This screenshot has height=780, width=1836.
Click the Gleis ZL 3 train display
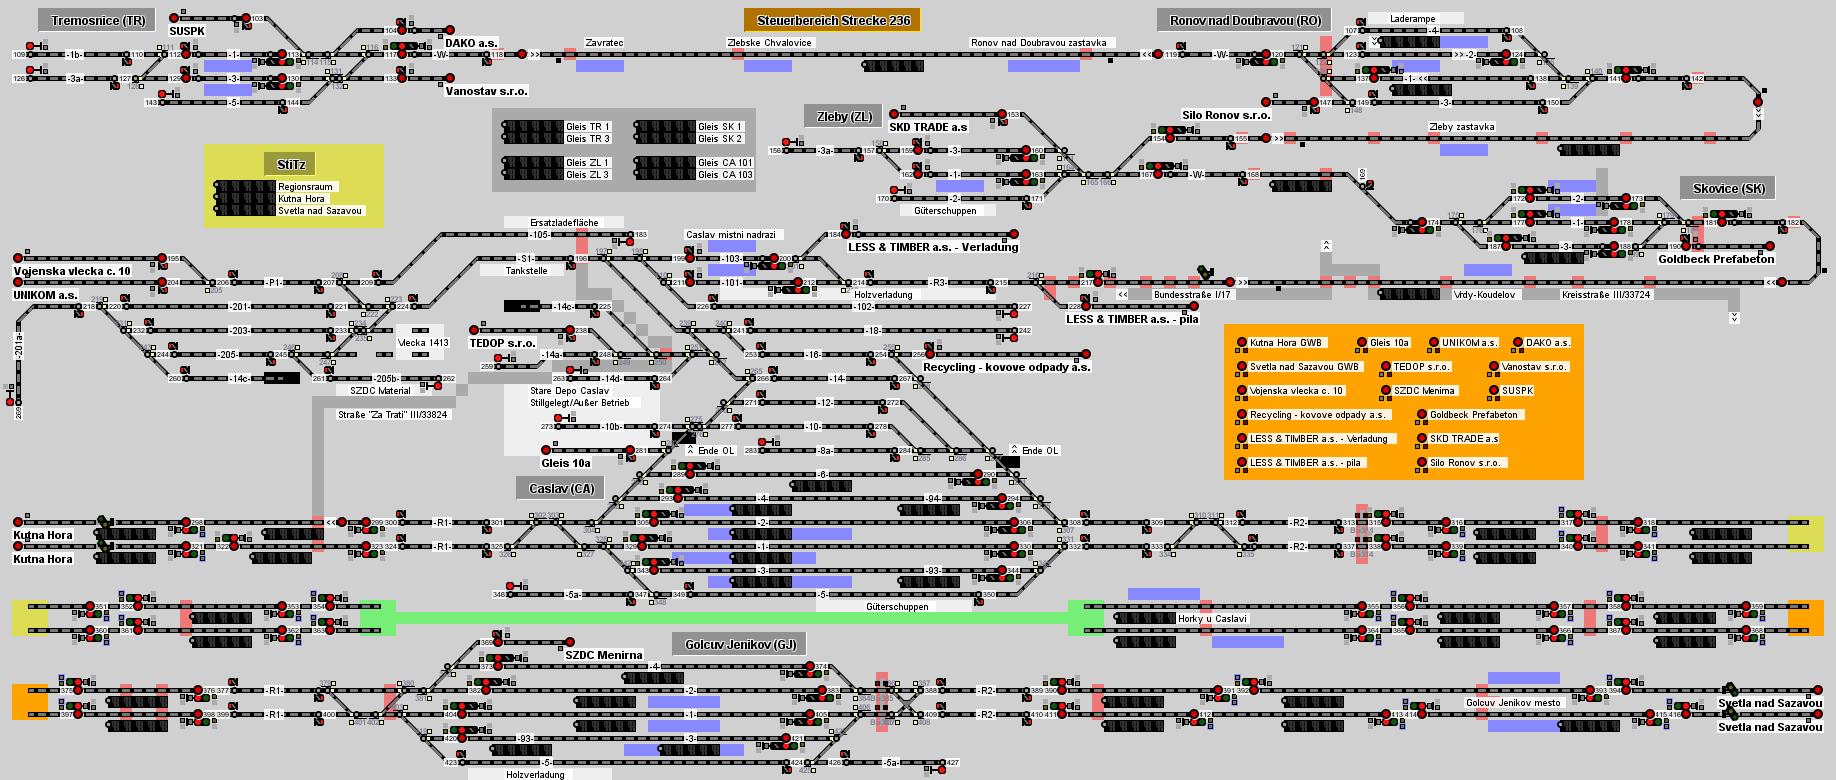[x=532, y=175]
